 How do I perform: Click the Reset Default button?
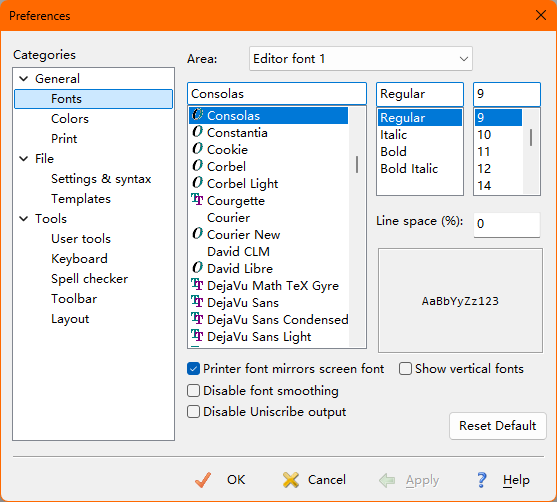pos(498,426)
